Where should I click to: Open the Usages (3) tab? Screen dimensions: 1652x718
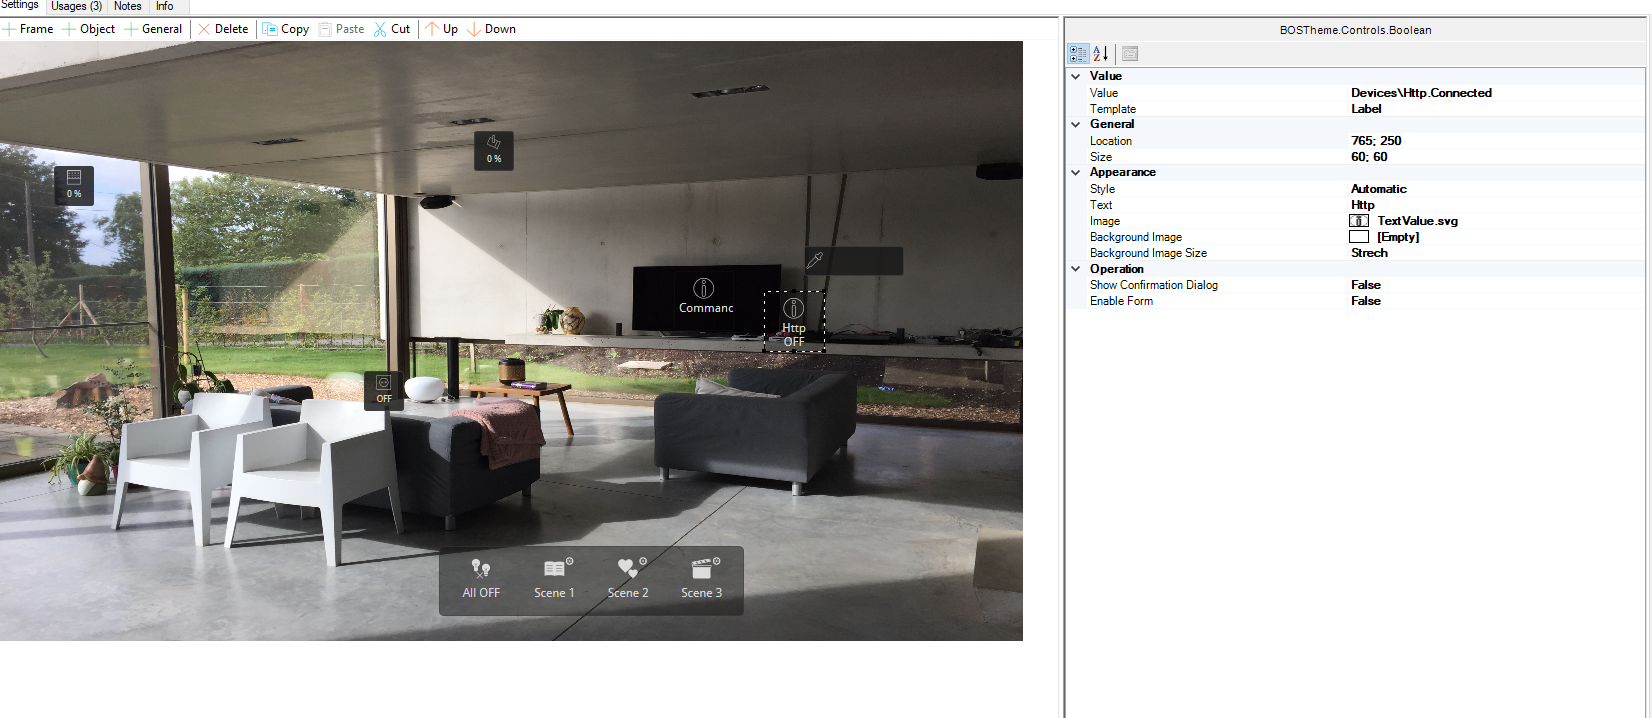tap(77, 6)
